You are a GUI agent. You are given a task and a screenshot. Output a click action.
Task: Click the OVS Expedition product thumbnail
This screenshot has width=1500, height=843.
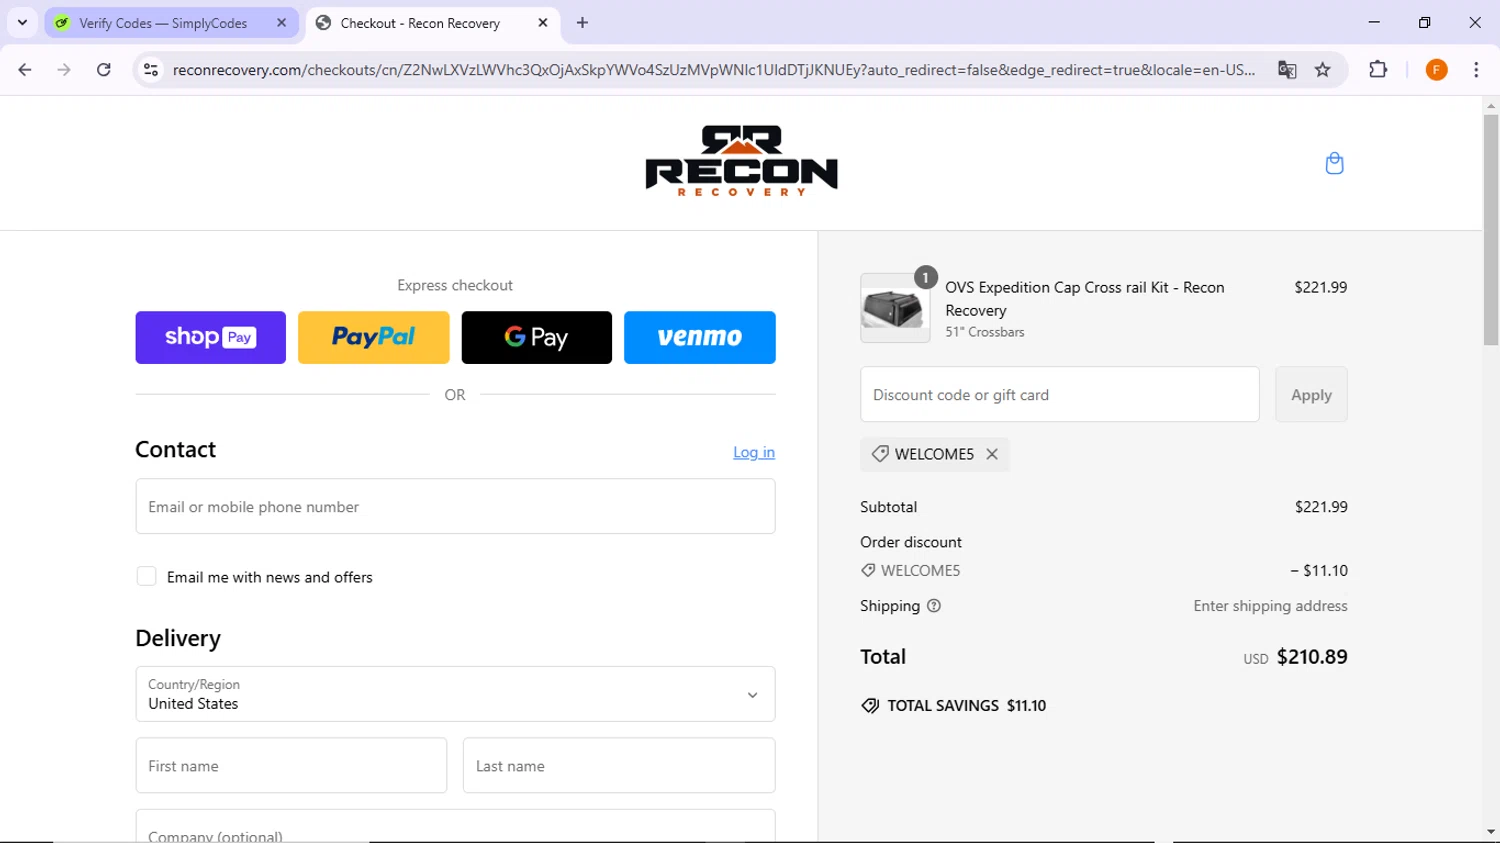895,308
